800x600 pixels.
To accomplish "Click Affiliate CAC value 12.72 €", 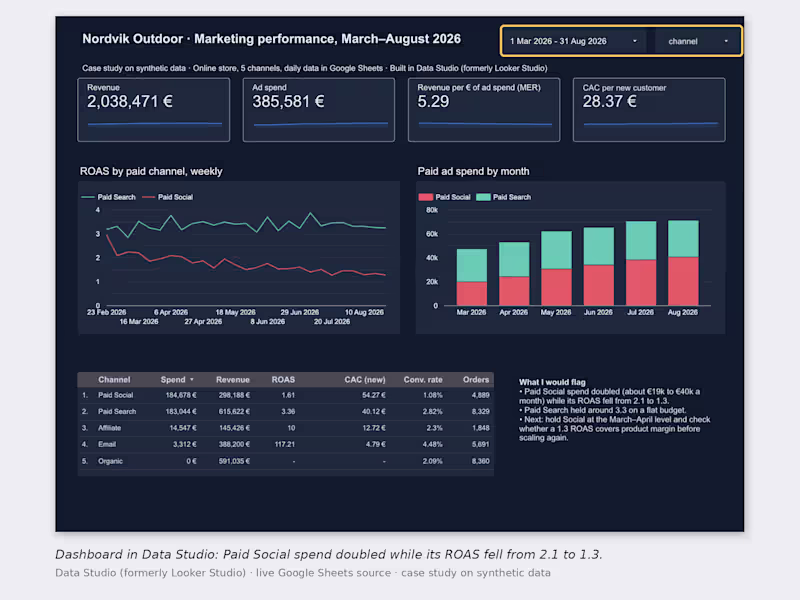I will tap(374, 428).
